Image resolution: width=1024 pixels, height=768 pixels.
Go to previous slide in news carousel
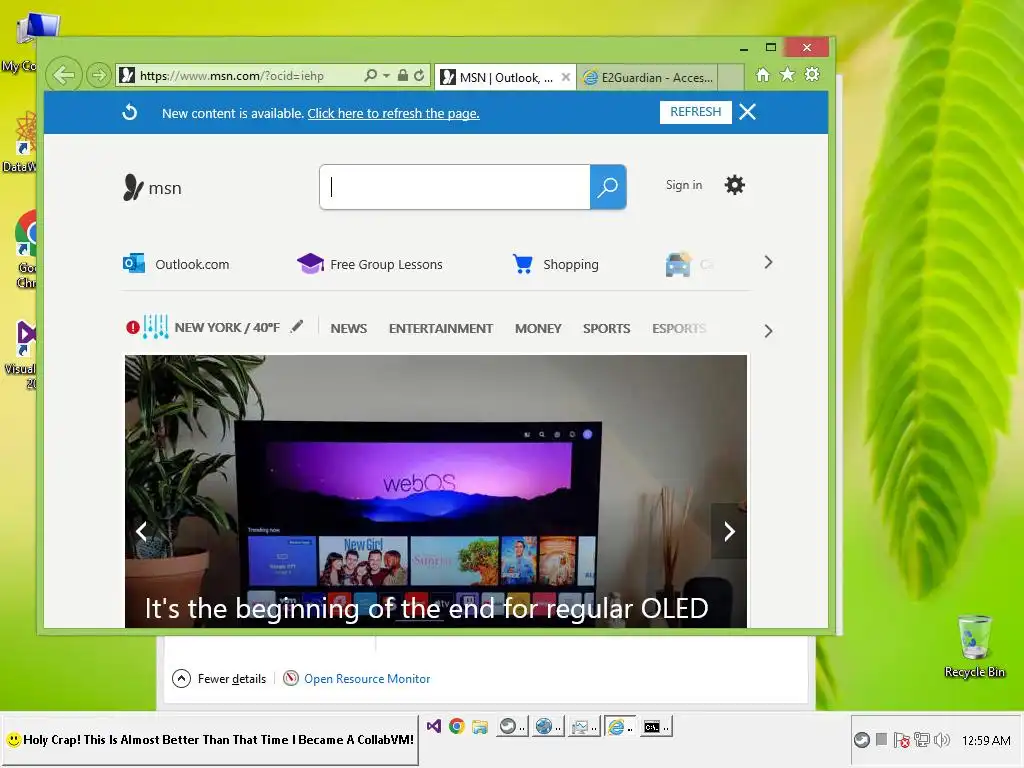(x=142, y=531)
